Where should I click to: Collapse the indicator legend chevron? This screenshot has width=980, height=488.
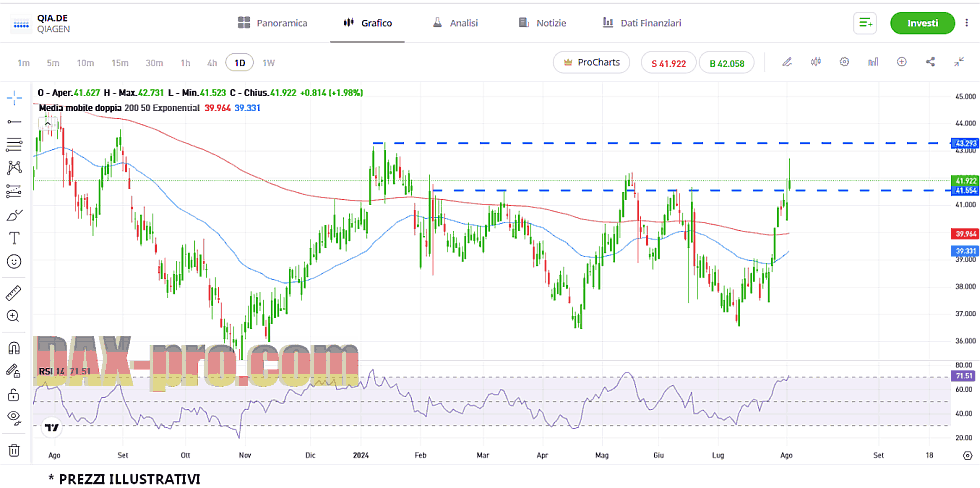coord(48,123)
